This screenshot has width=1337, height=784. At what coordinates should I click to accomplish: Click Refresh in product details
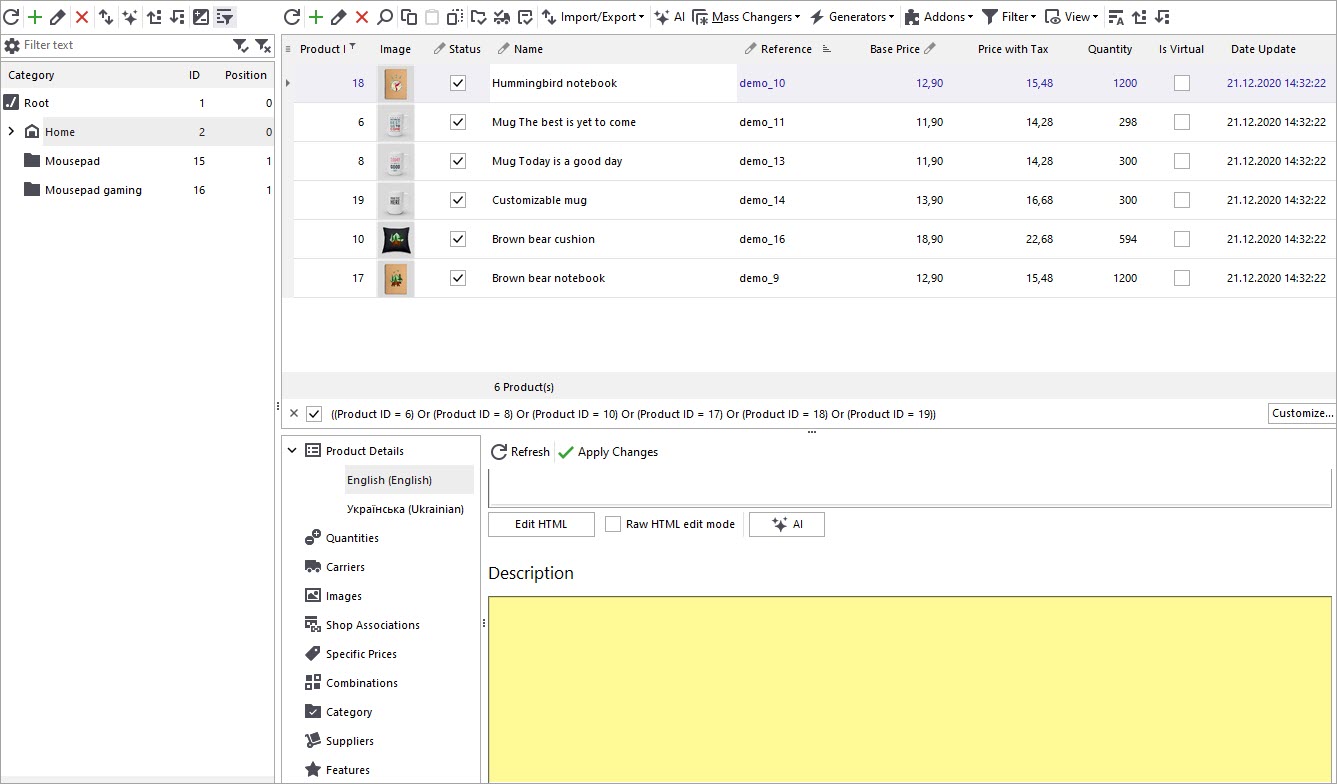[x=520, y=452]
